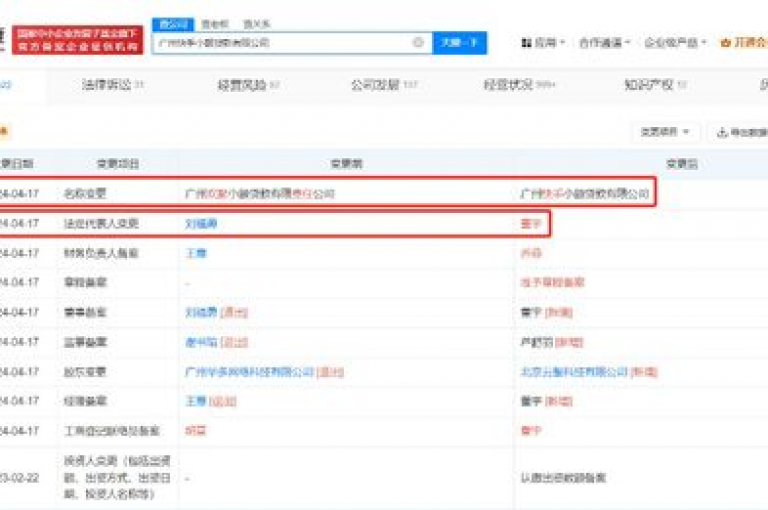Click the 变更前 column header
Image resolution: width=768 pixels, height=510 pixels.
[x=346, y=164]
